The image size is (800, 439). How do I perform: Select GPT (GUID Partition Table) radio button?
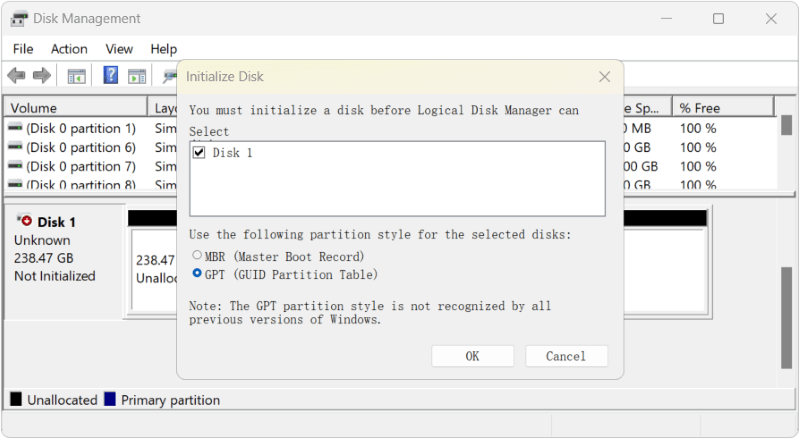(x=197, y=273)
